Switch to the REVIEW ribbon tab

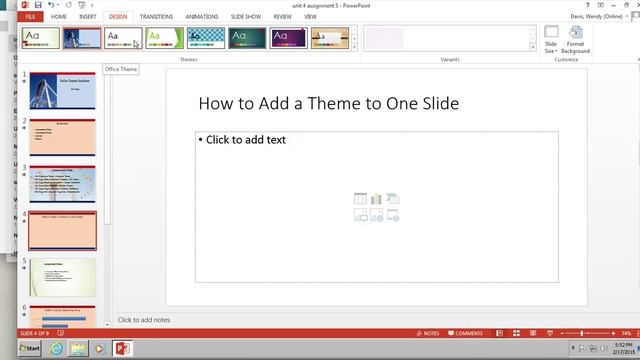pyautogui.click(x=282, y=16)
